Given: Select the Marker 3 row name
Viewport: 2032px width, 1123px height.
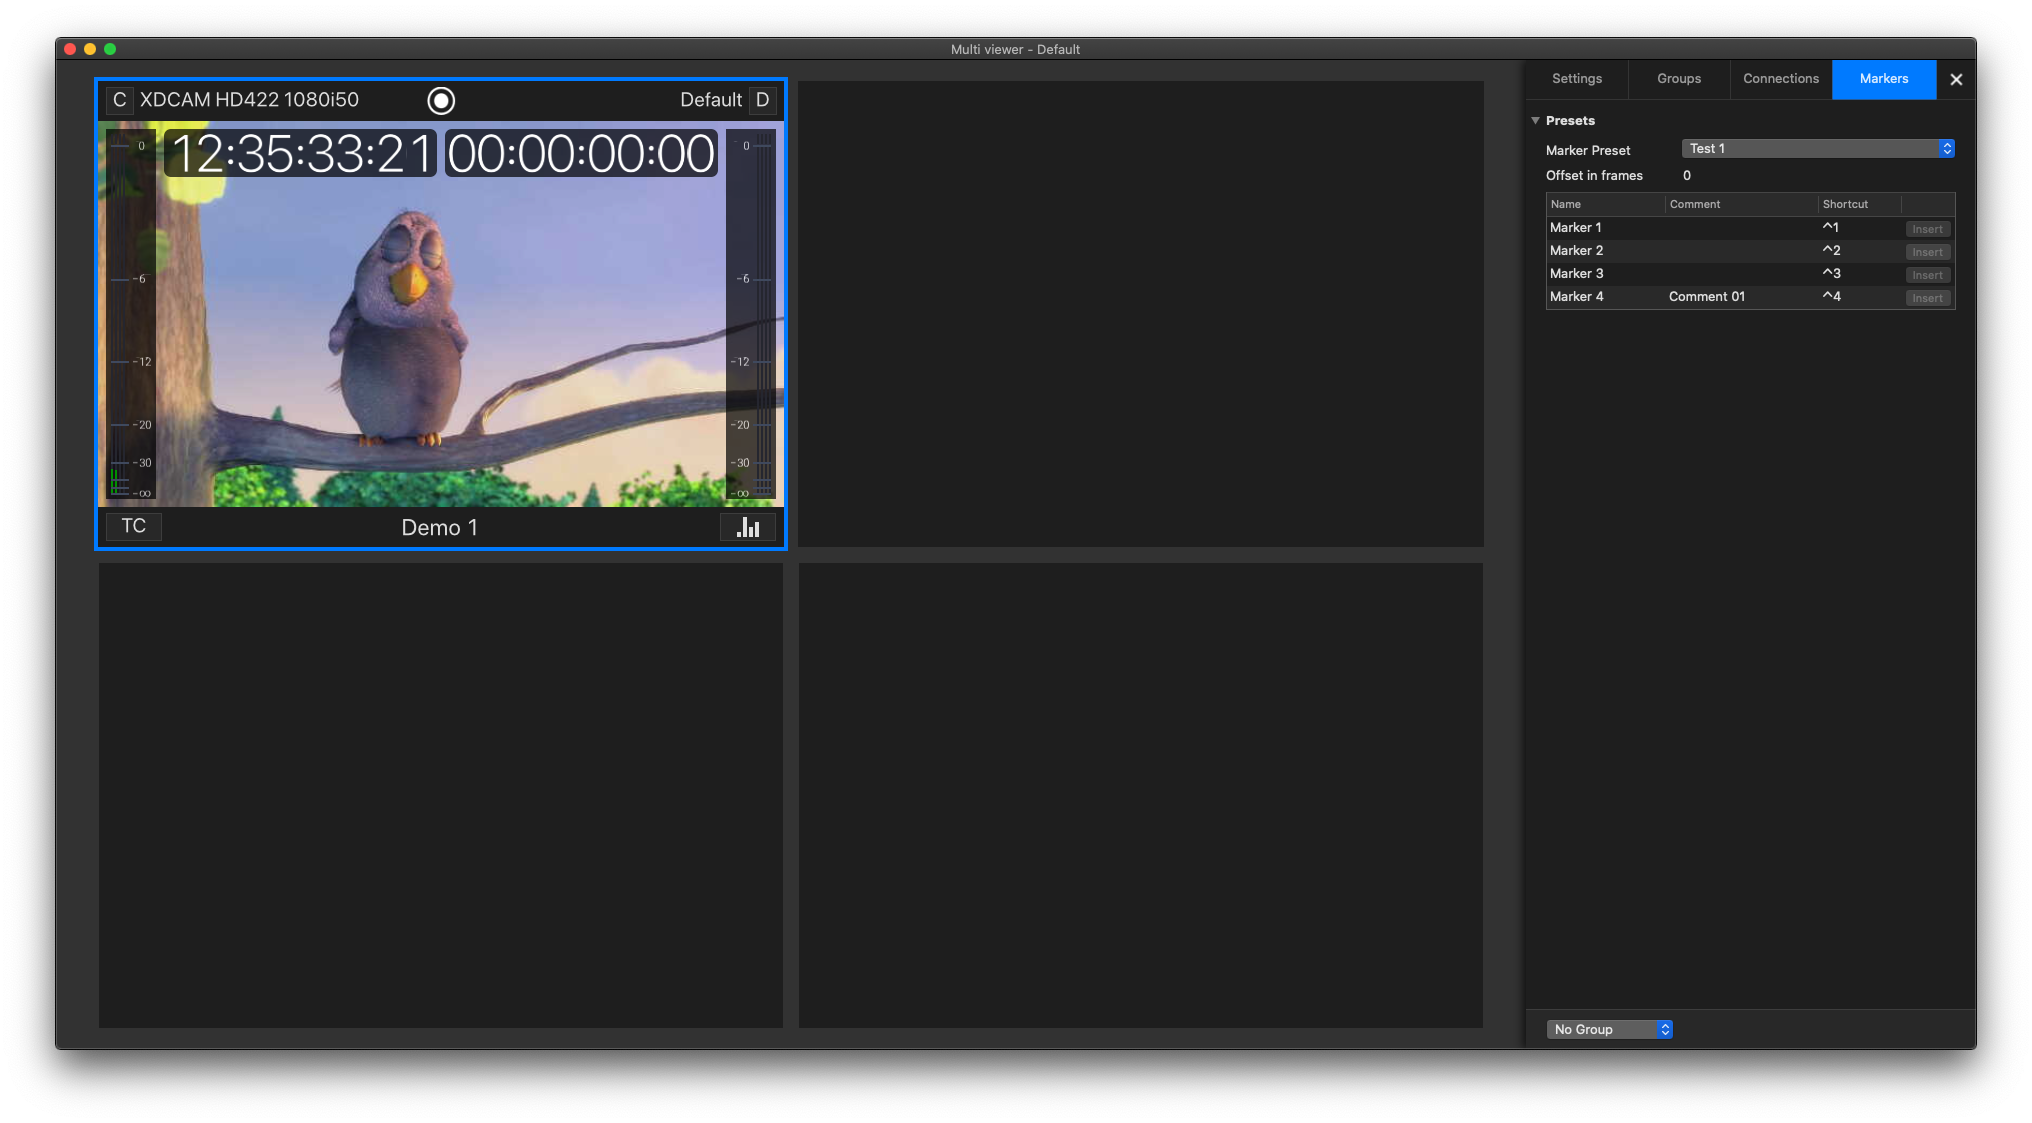Looking at the screenshot, I should [x=1577, y=274].
